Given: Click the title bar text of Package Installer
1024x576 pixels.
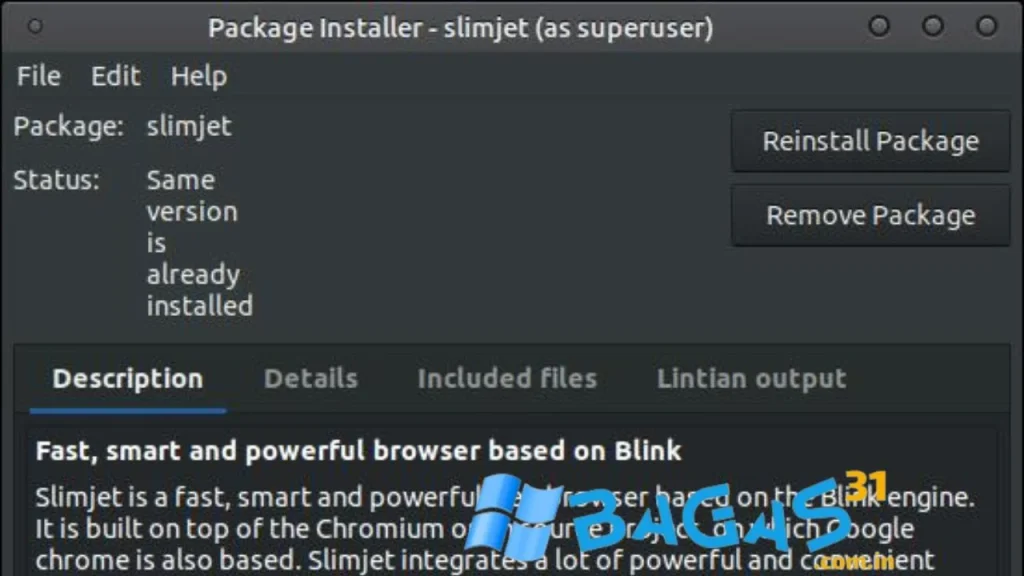Looking at the screenshot, I should click(x=460, y=28).
